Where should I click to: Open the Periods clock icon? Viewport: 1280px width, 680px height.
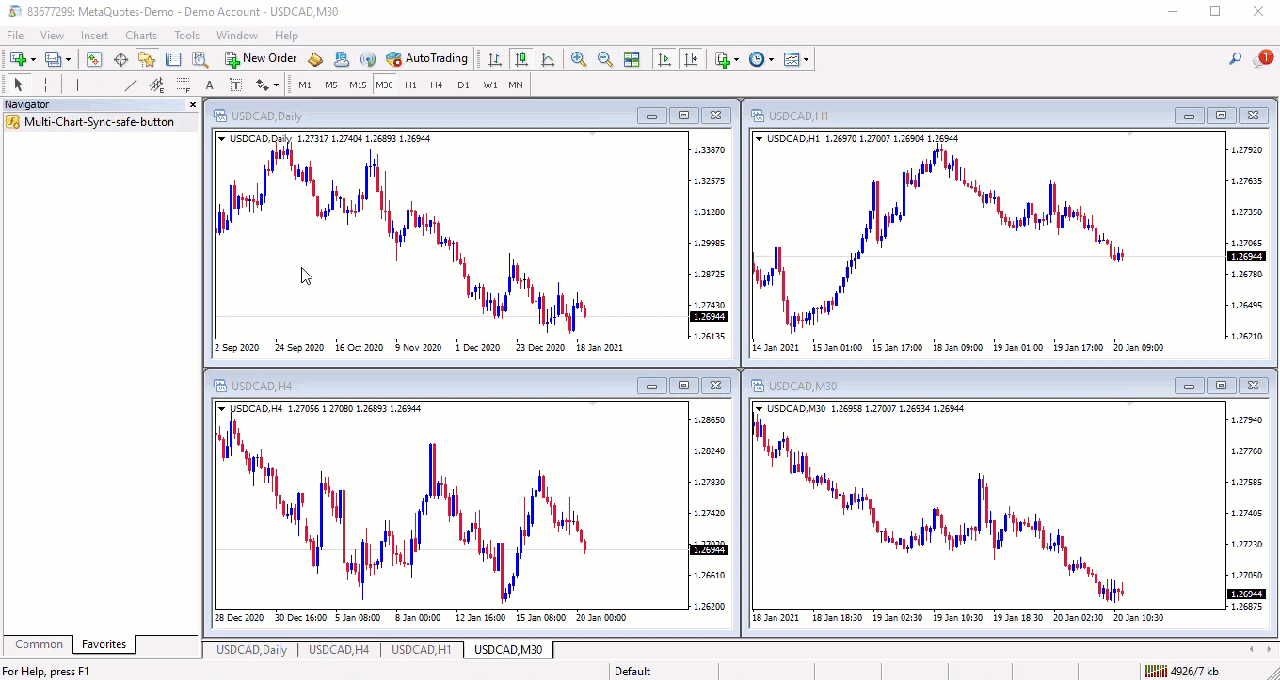(x=756, y=60)
